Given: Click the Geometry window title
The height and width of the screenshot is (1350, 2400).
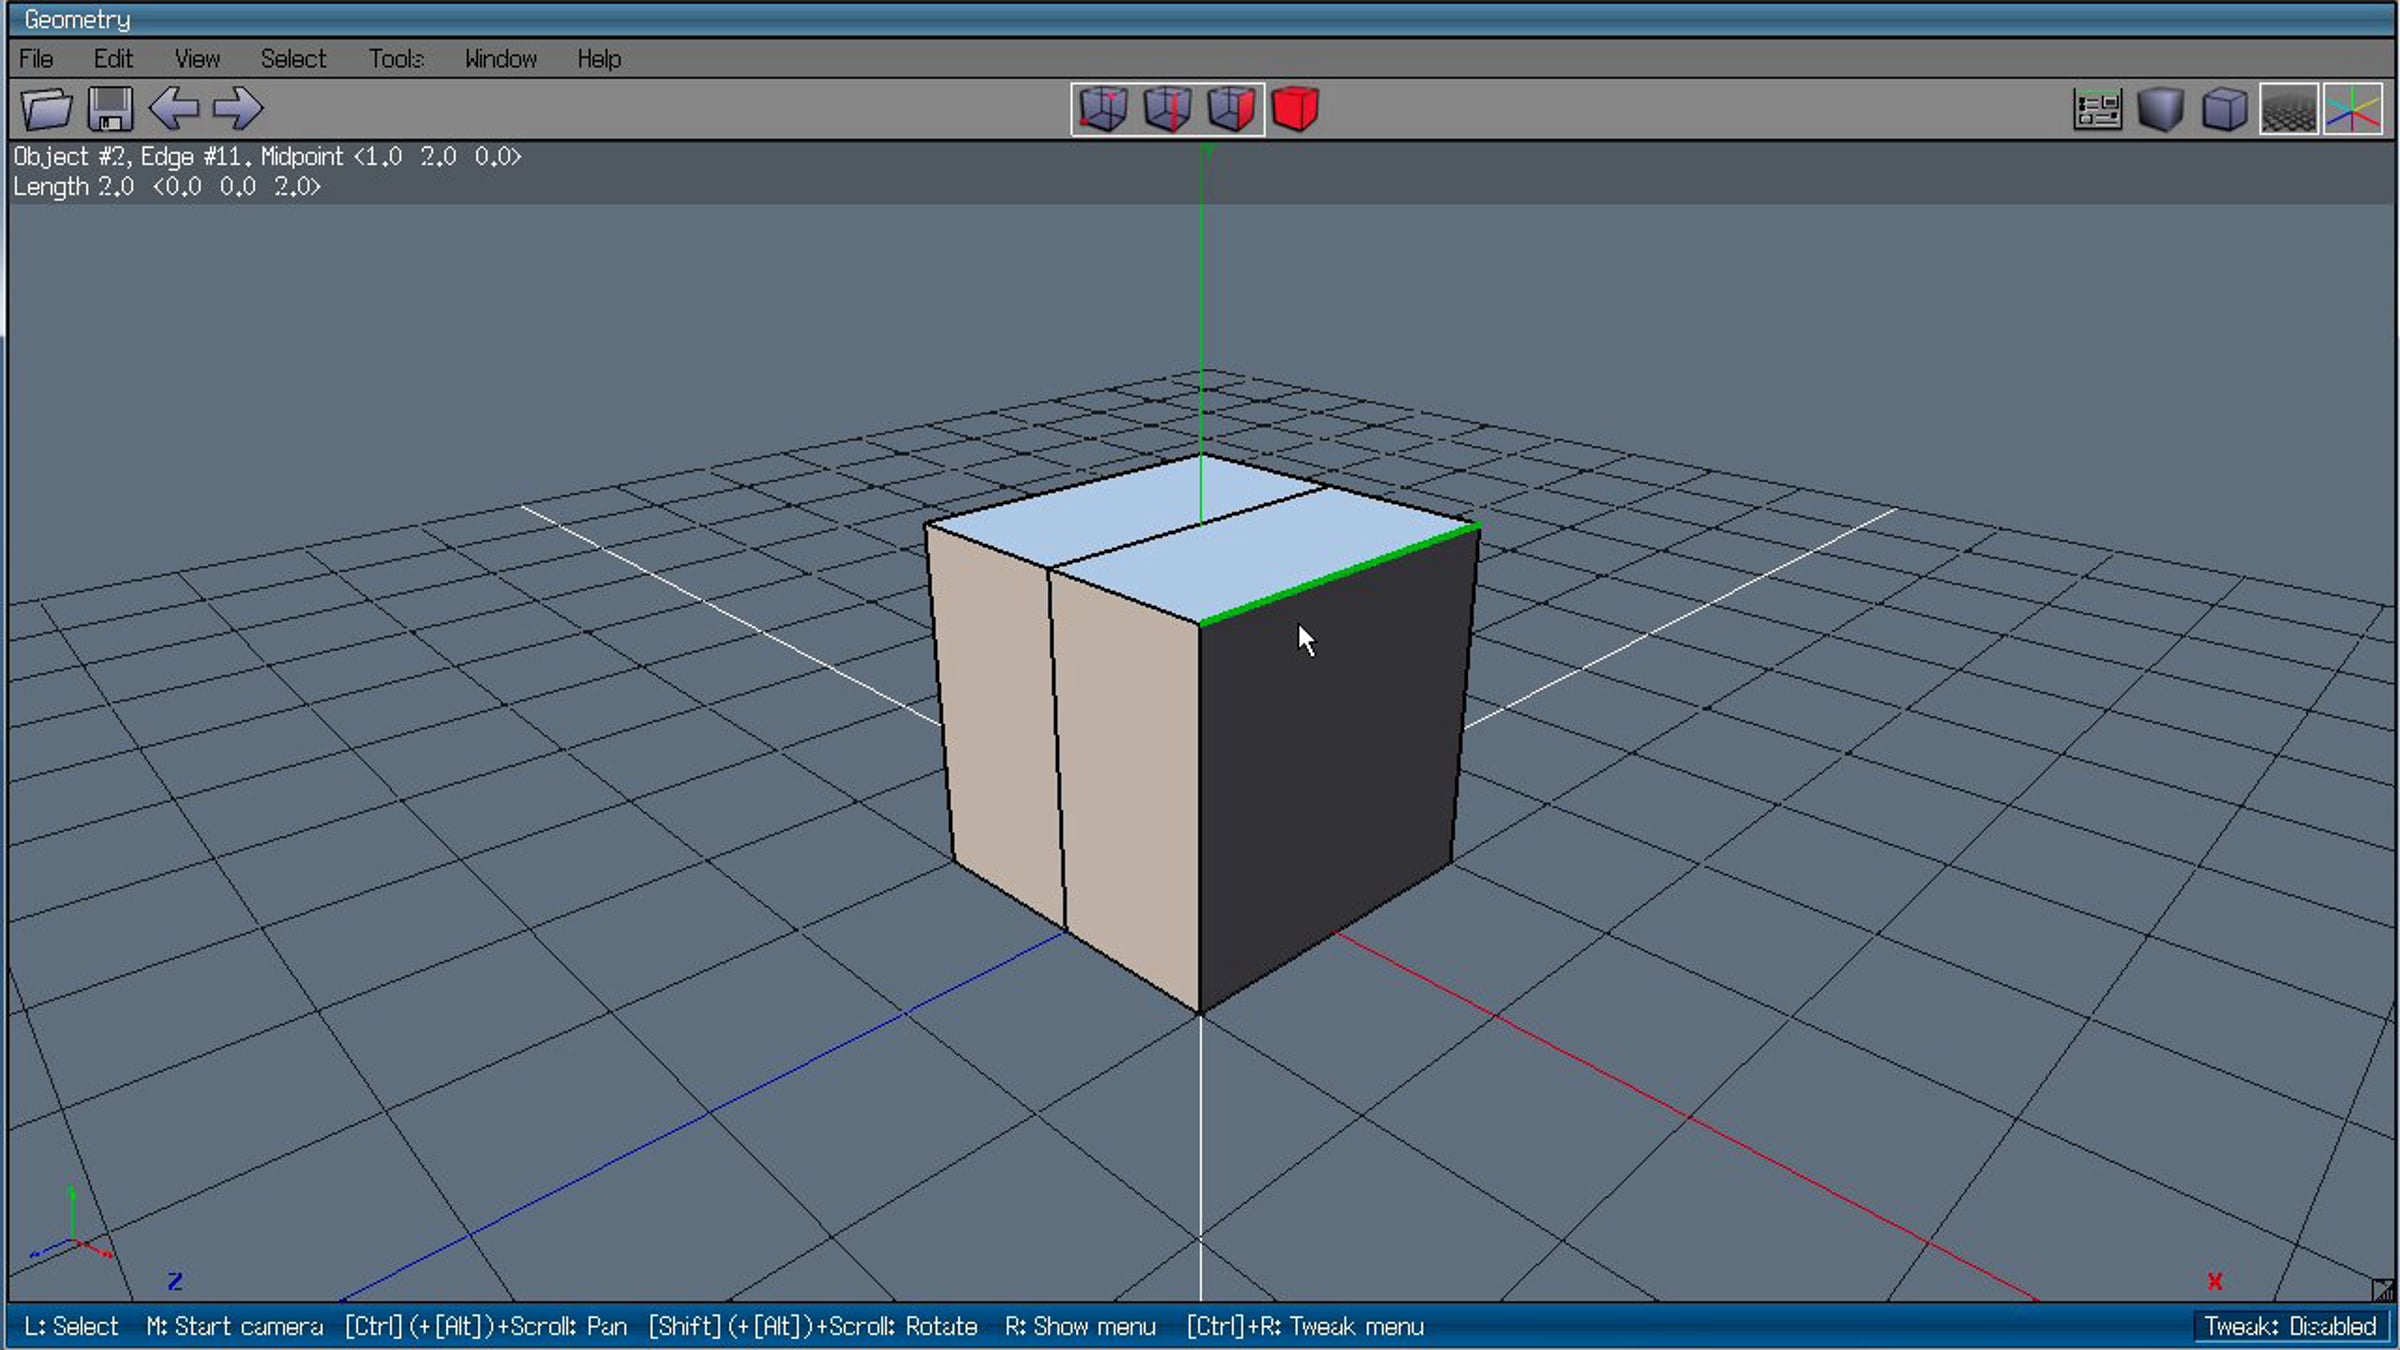Looking at the screenshot, I should (77, 19).
